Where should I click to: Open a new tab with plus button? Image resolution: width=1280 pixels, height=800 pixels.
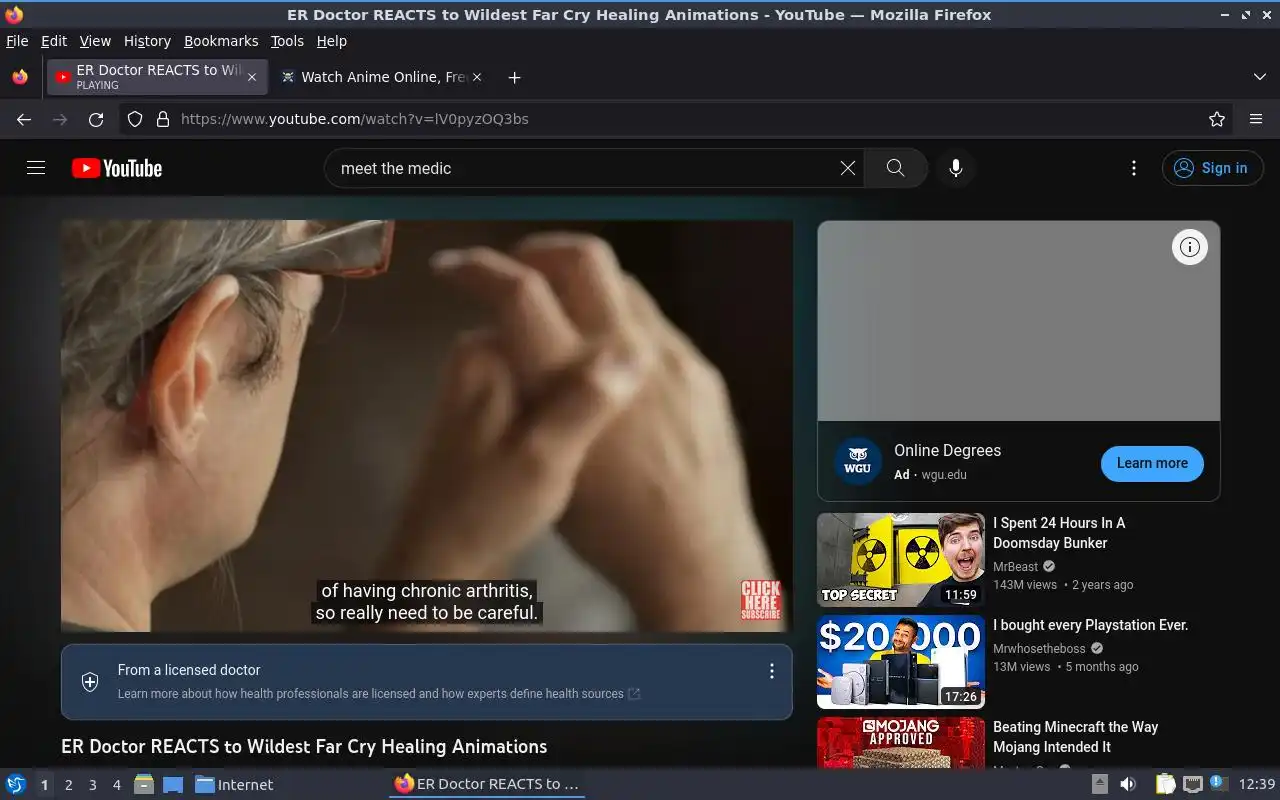[x=514, y=77]
